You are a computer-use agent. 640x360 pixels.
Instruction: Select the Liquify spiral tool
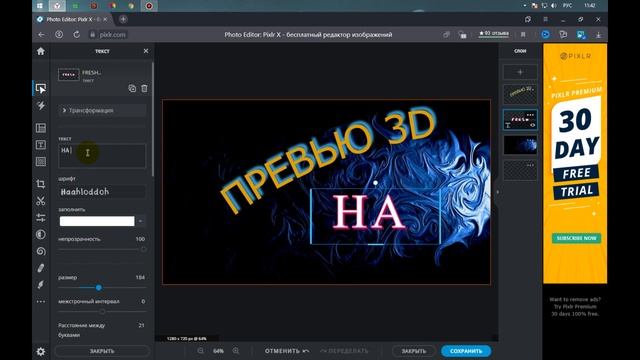[41, 251]
